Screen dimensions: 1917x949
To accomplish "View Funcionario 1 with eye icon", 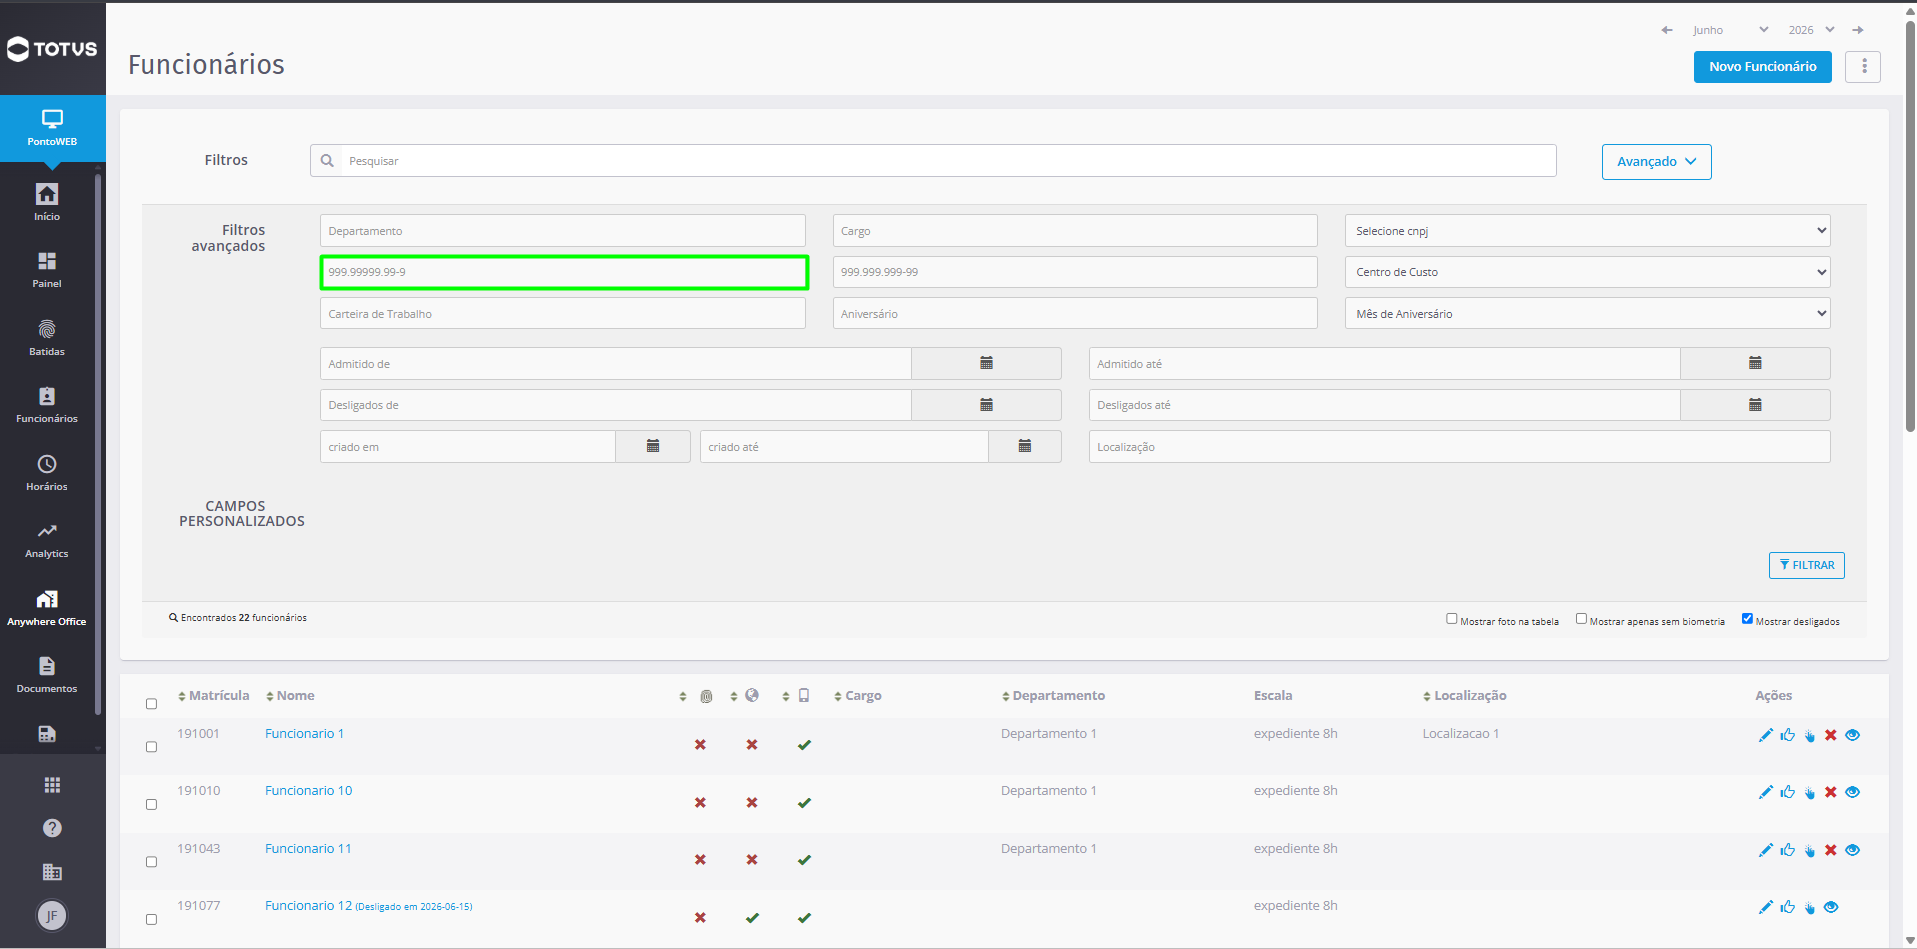I will coord(1853,735).
